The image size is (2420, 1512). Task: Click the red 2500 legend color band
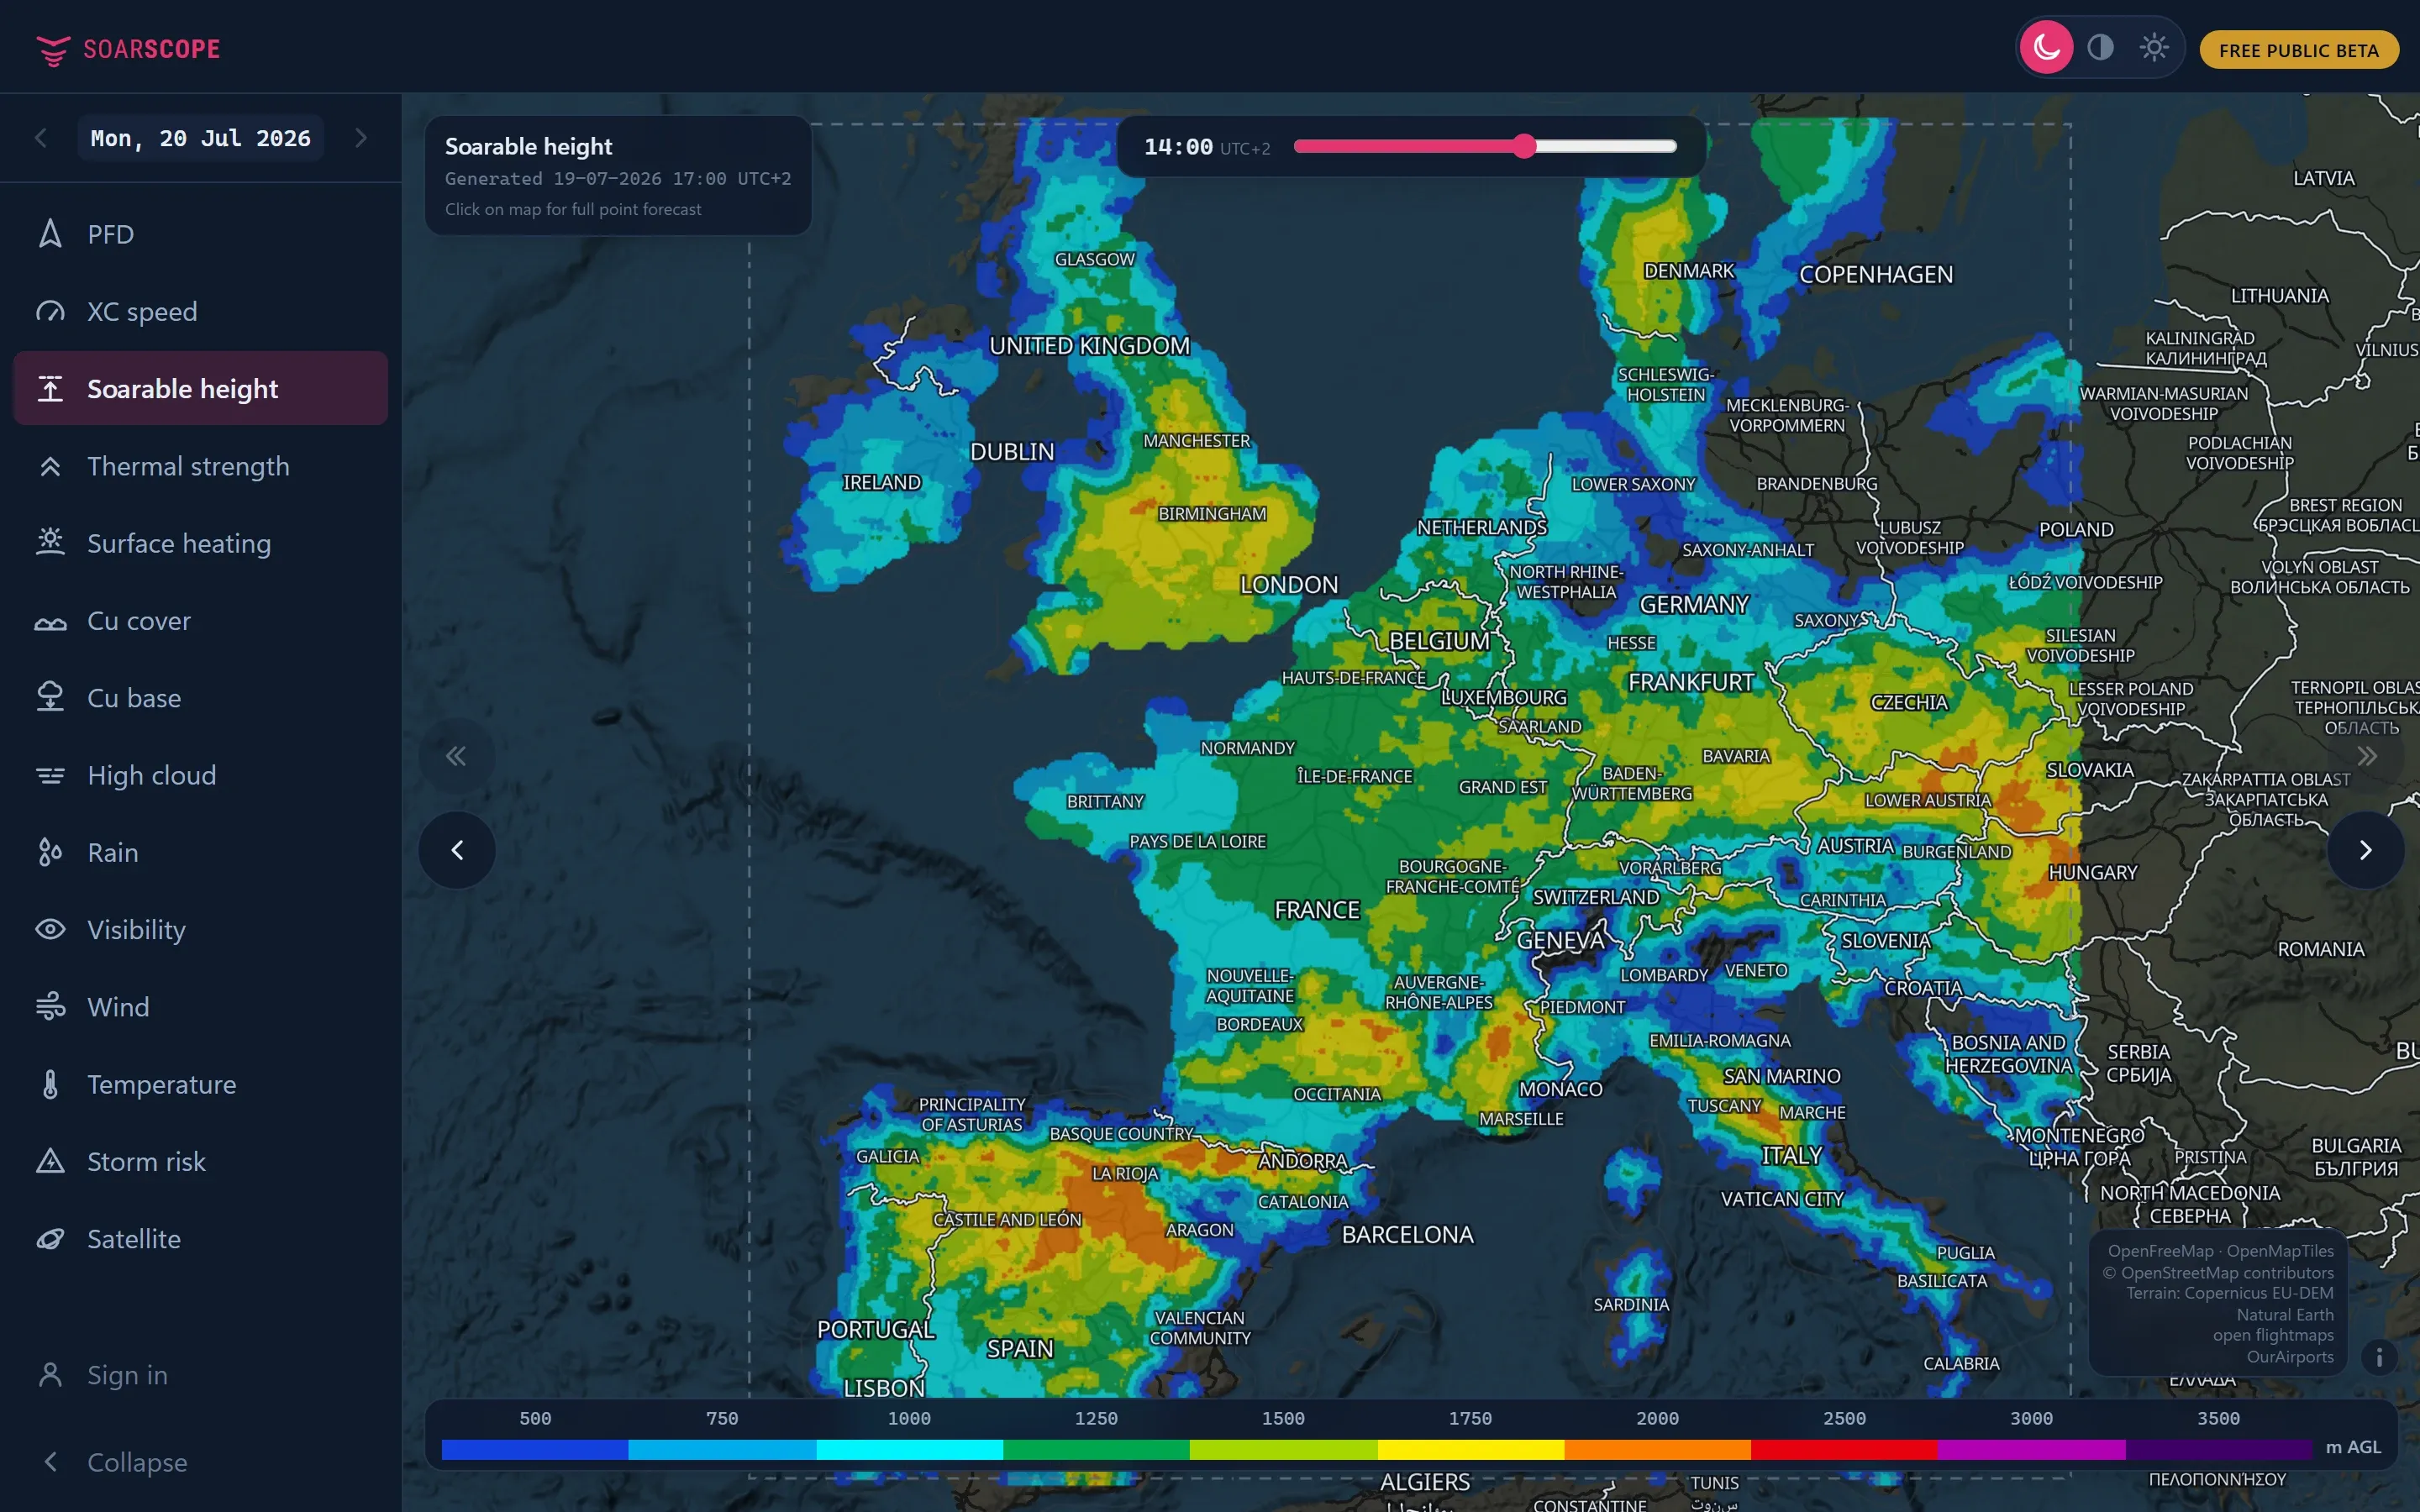[1844, 1448]
